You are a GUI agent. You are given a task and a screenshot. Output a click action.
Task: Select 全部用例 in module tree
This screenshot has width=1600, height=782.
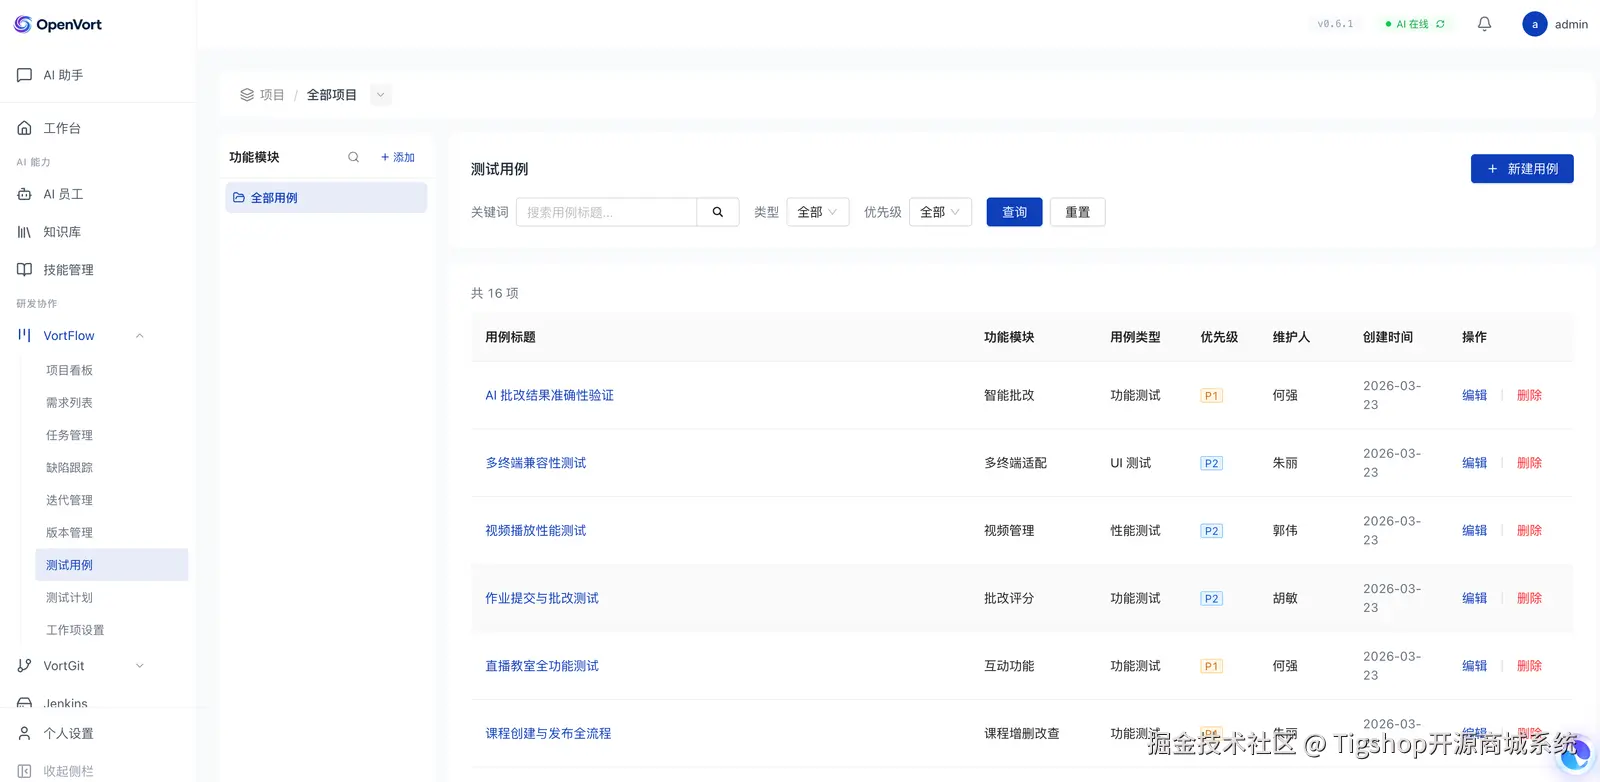326,198
